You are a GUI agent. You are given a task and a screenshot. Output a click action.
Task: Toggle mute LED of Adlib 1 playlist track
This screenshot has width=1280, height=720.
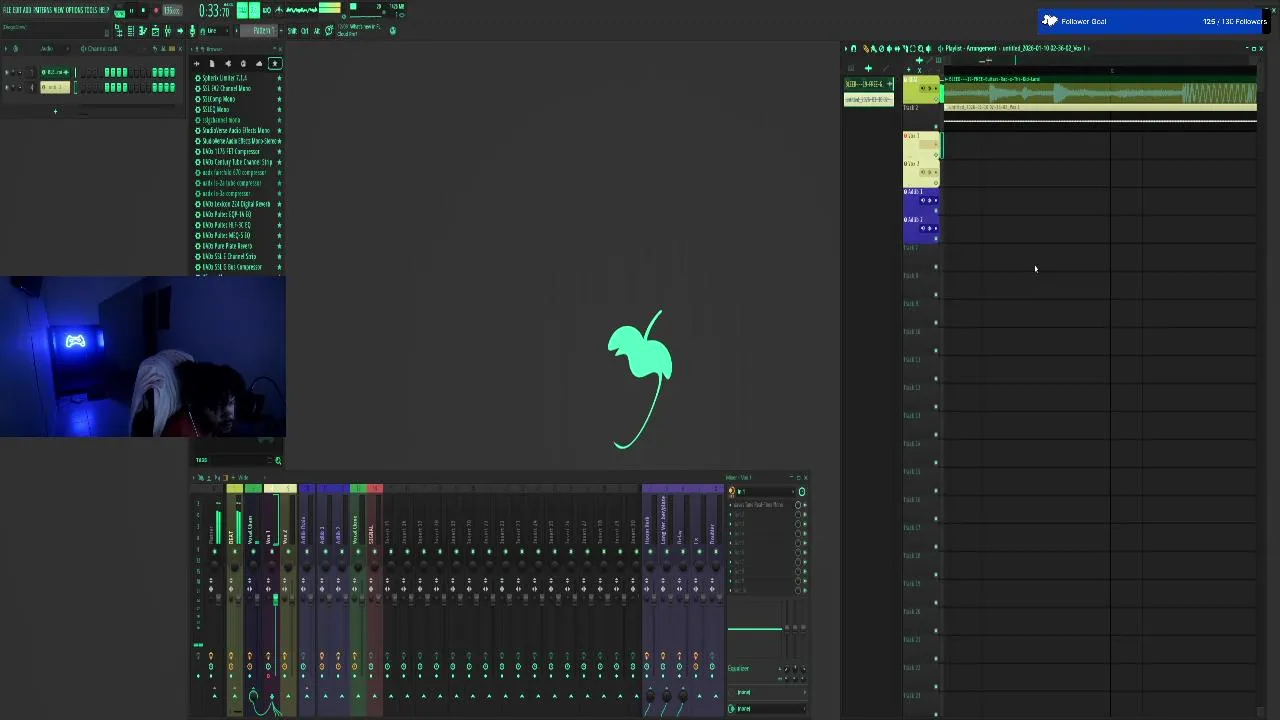[x=936, y=211]
